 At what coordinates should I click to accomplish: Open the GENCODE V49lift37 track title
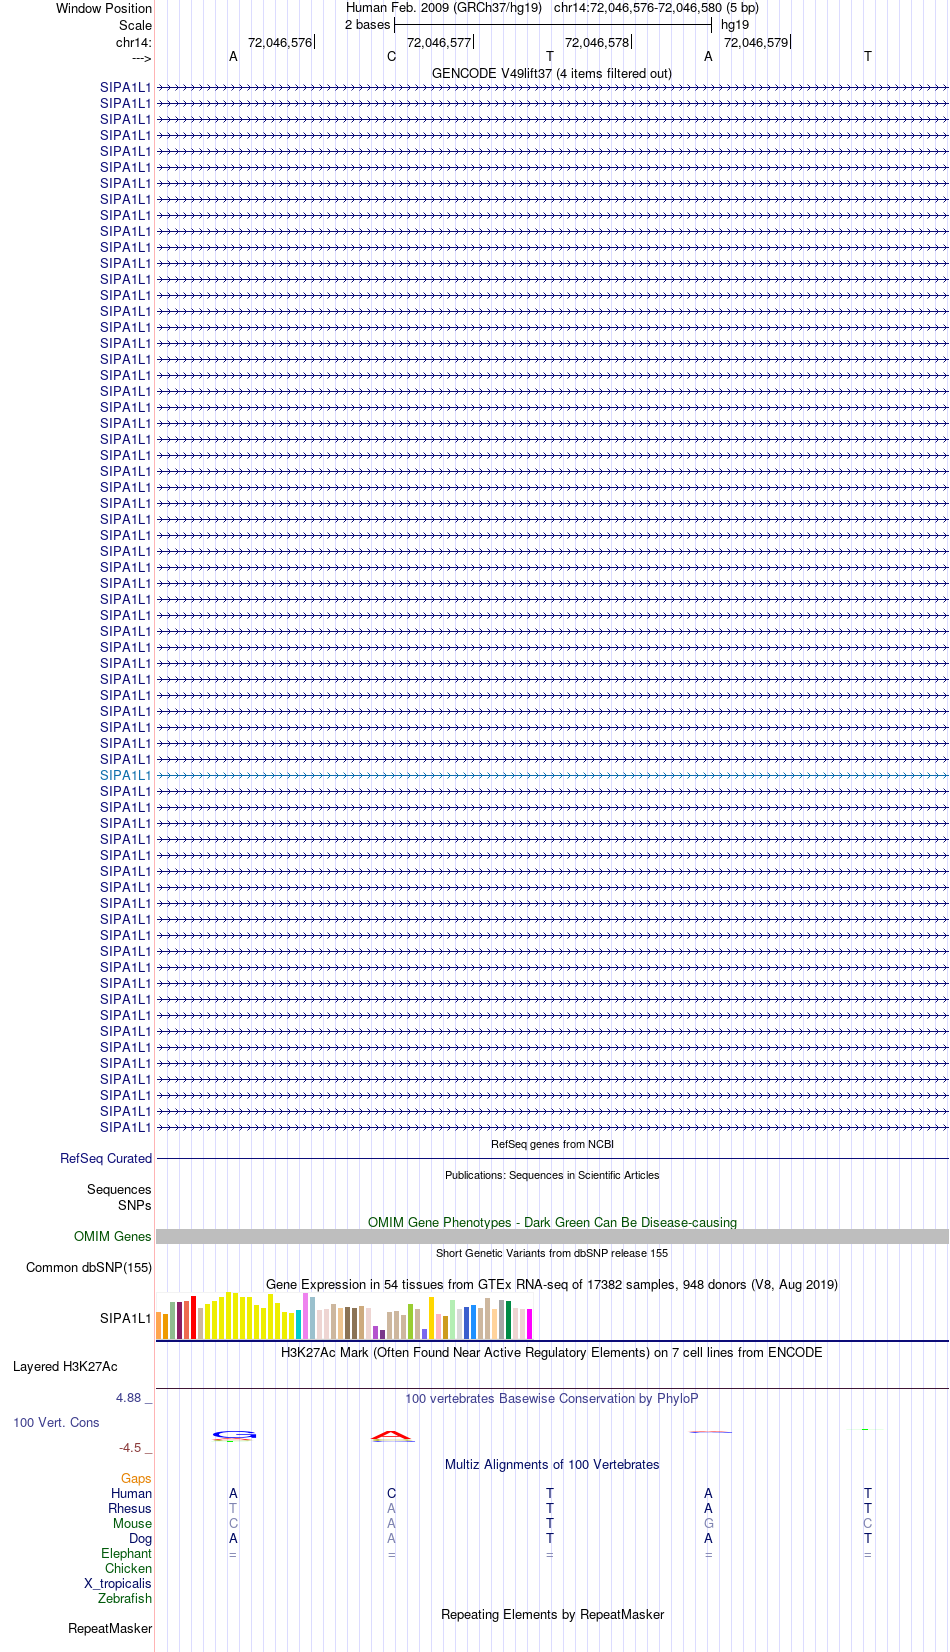552,73
